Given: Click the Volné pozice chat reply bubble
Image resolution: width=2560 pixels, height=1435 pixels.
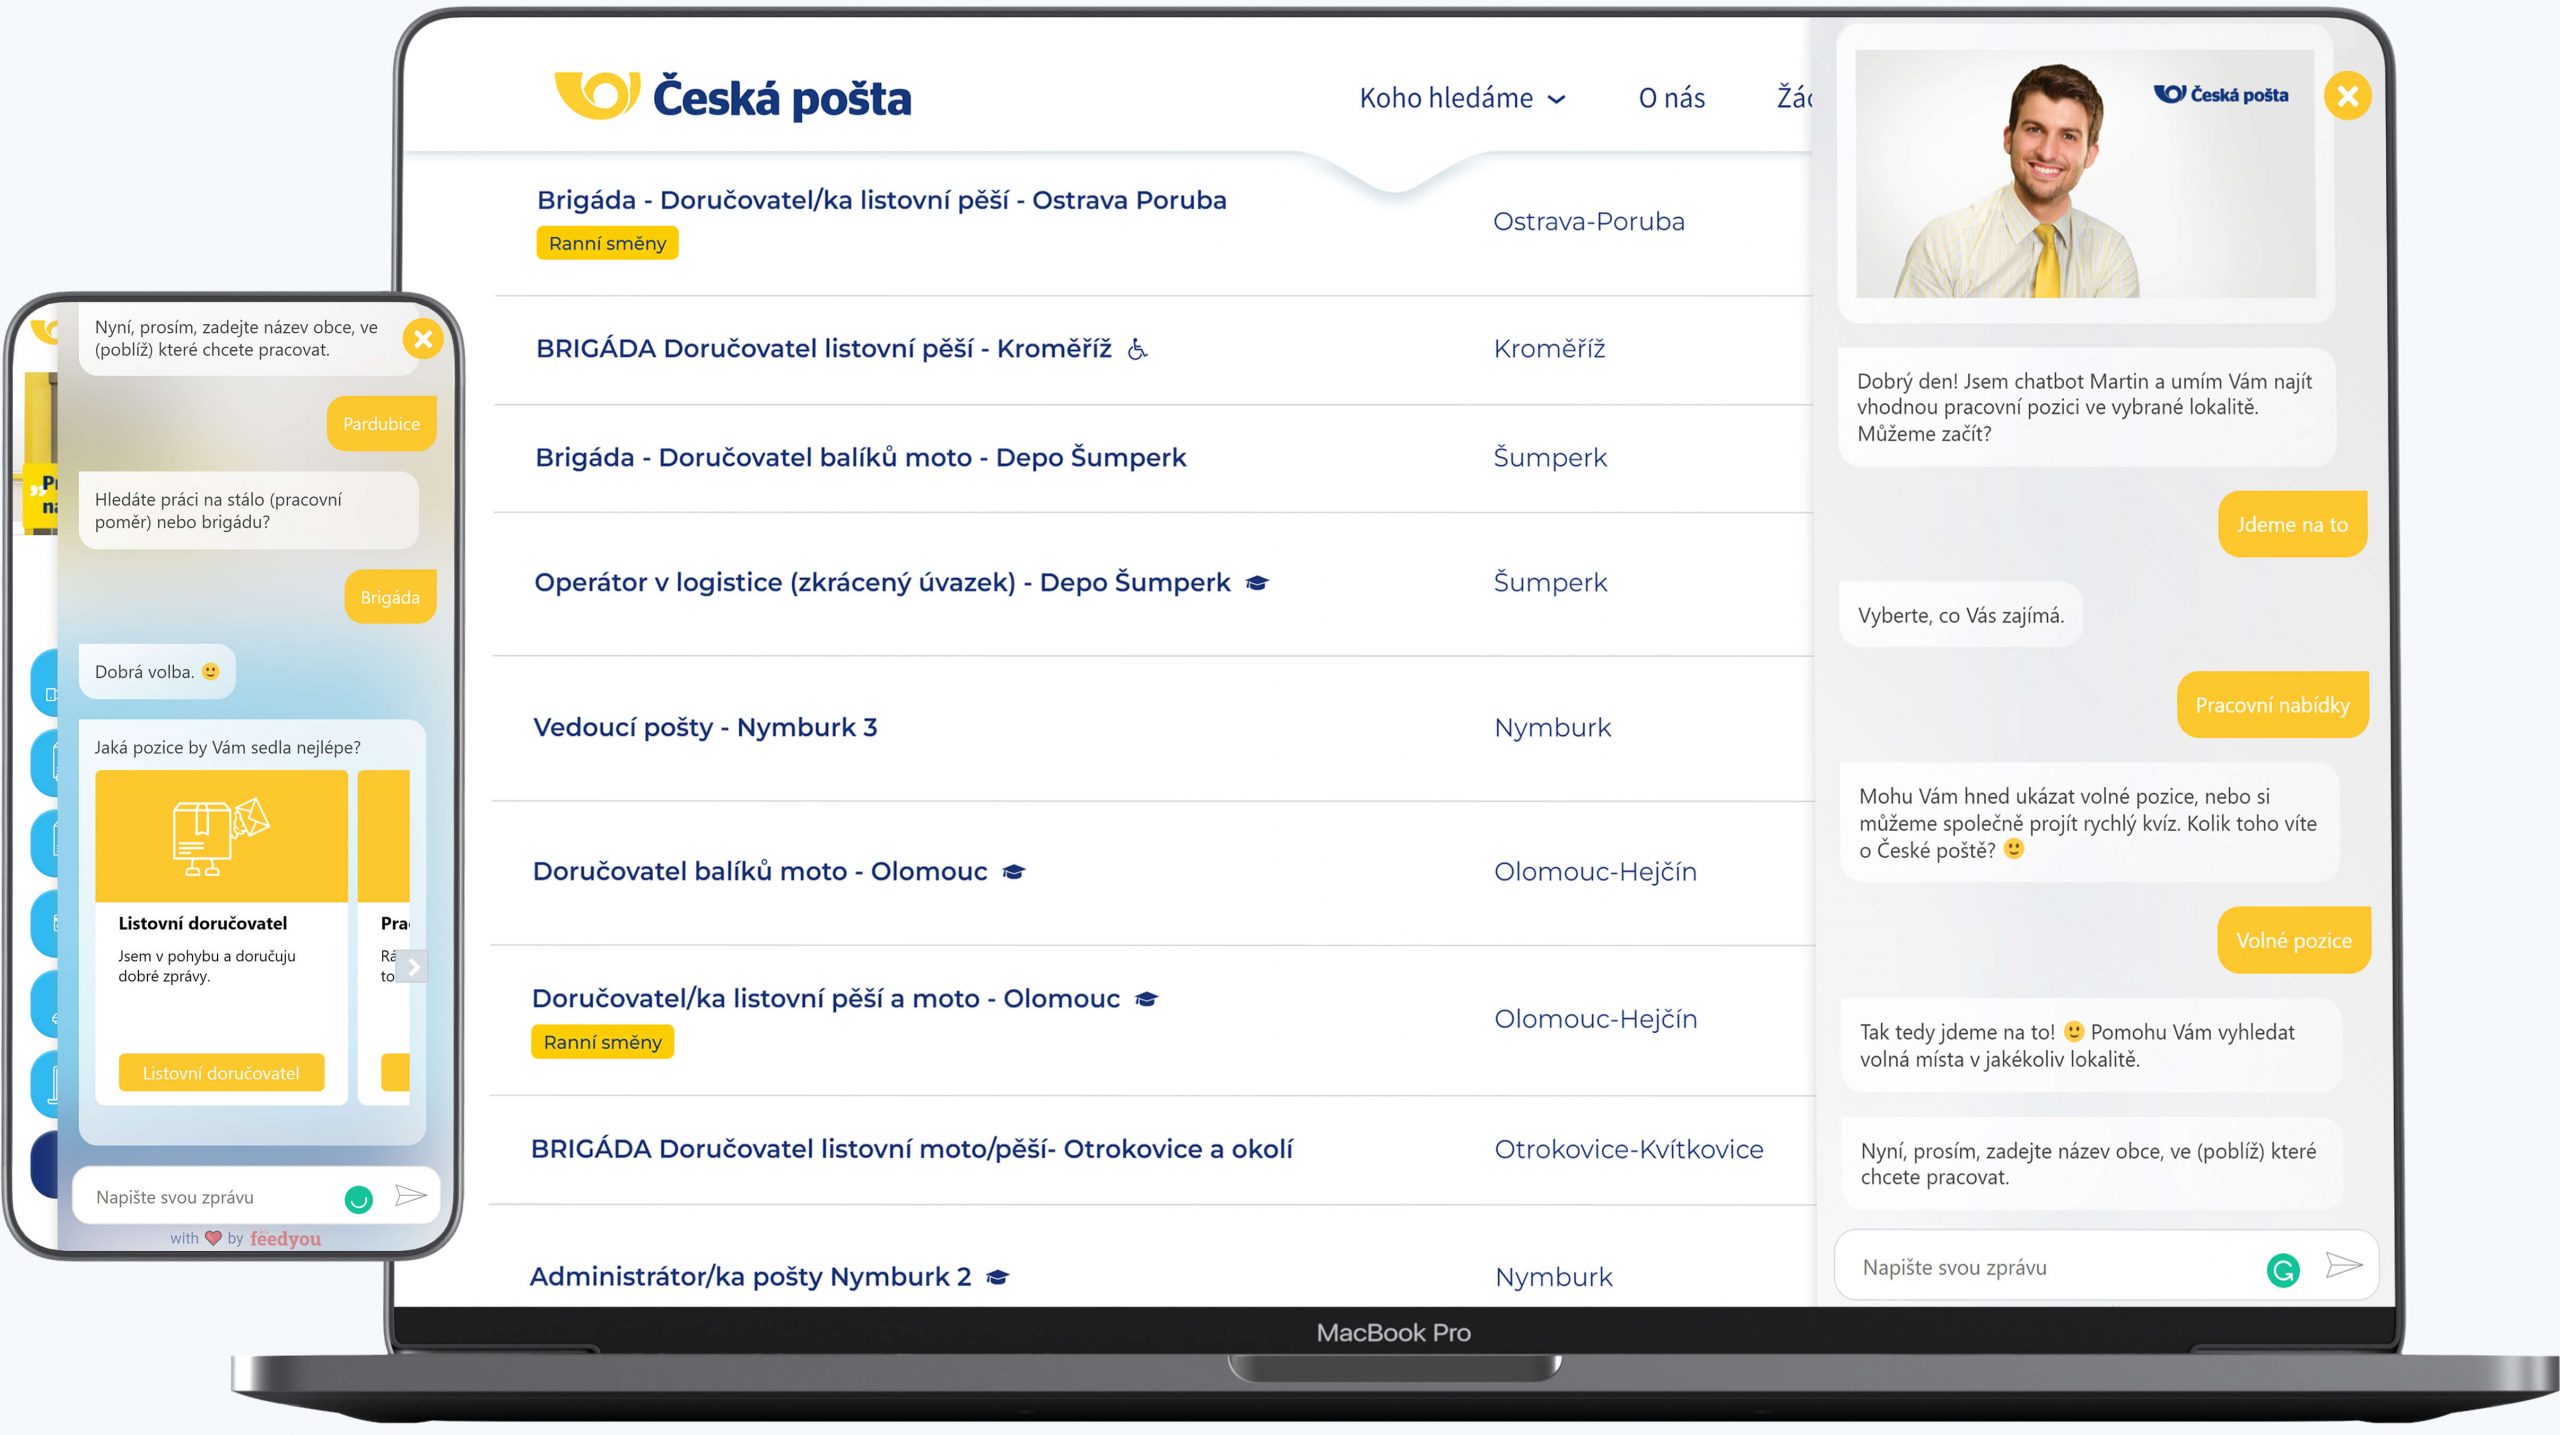Looking at the screenshot, I should (x=2293, y=940).
